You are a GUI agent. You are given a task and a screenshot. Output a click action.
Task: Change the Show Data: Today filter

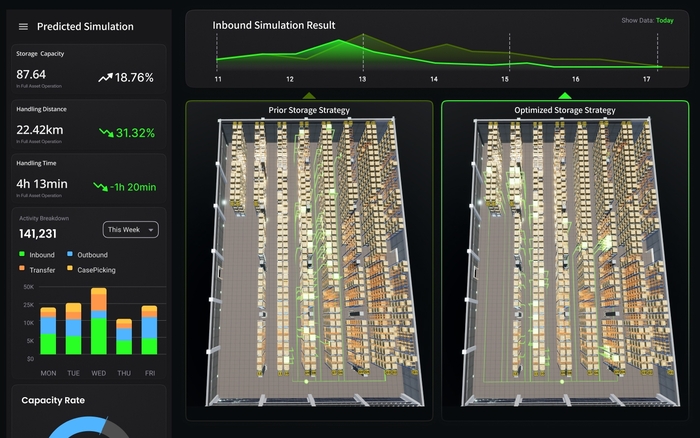654,20
